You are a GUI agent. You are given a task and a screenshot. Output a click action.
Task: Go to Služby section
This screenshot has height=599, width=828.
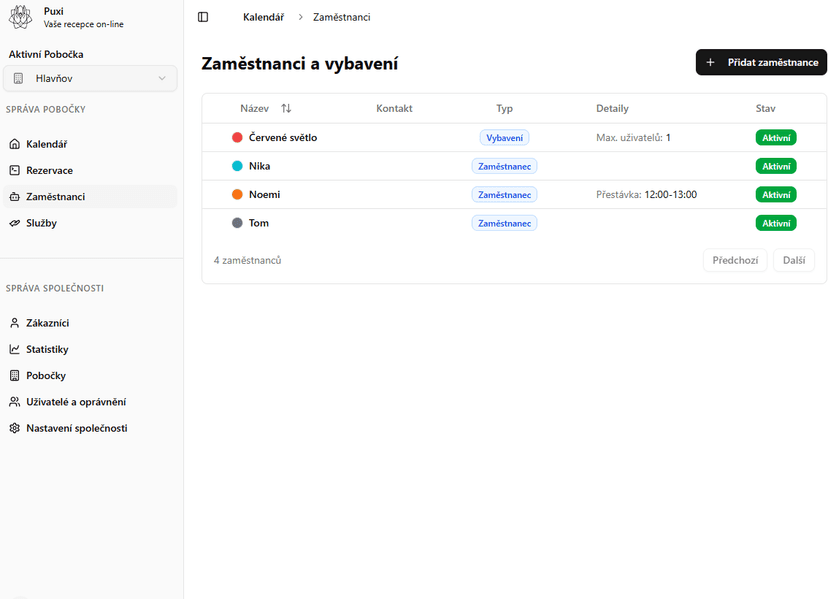click(90, 223)
